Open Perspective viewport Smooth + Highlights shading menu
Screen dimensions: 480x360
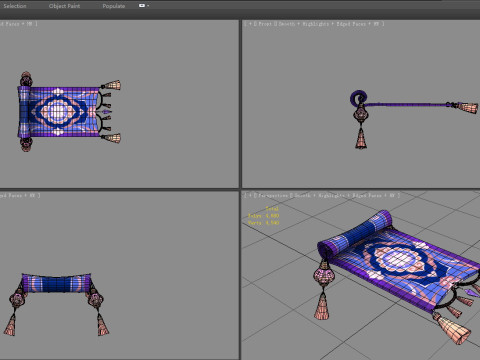coord(319,195)
